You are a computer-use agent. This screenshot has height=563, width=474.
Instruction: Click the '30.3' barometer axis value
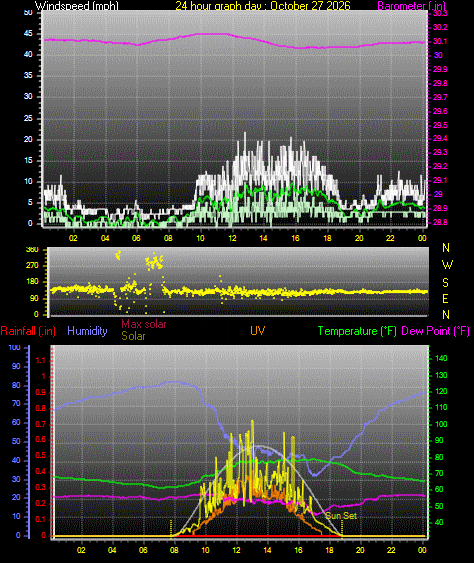tap(440, 14)
